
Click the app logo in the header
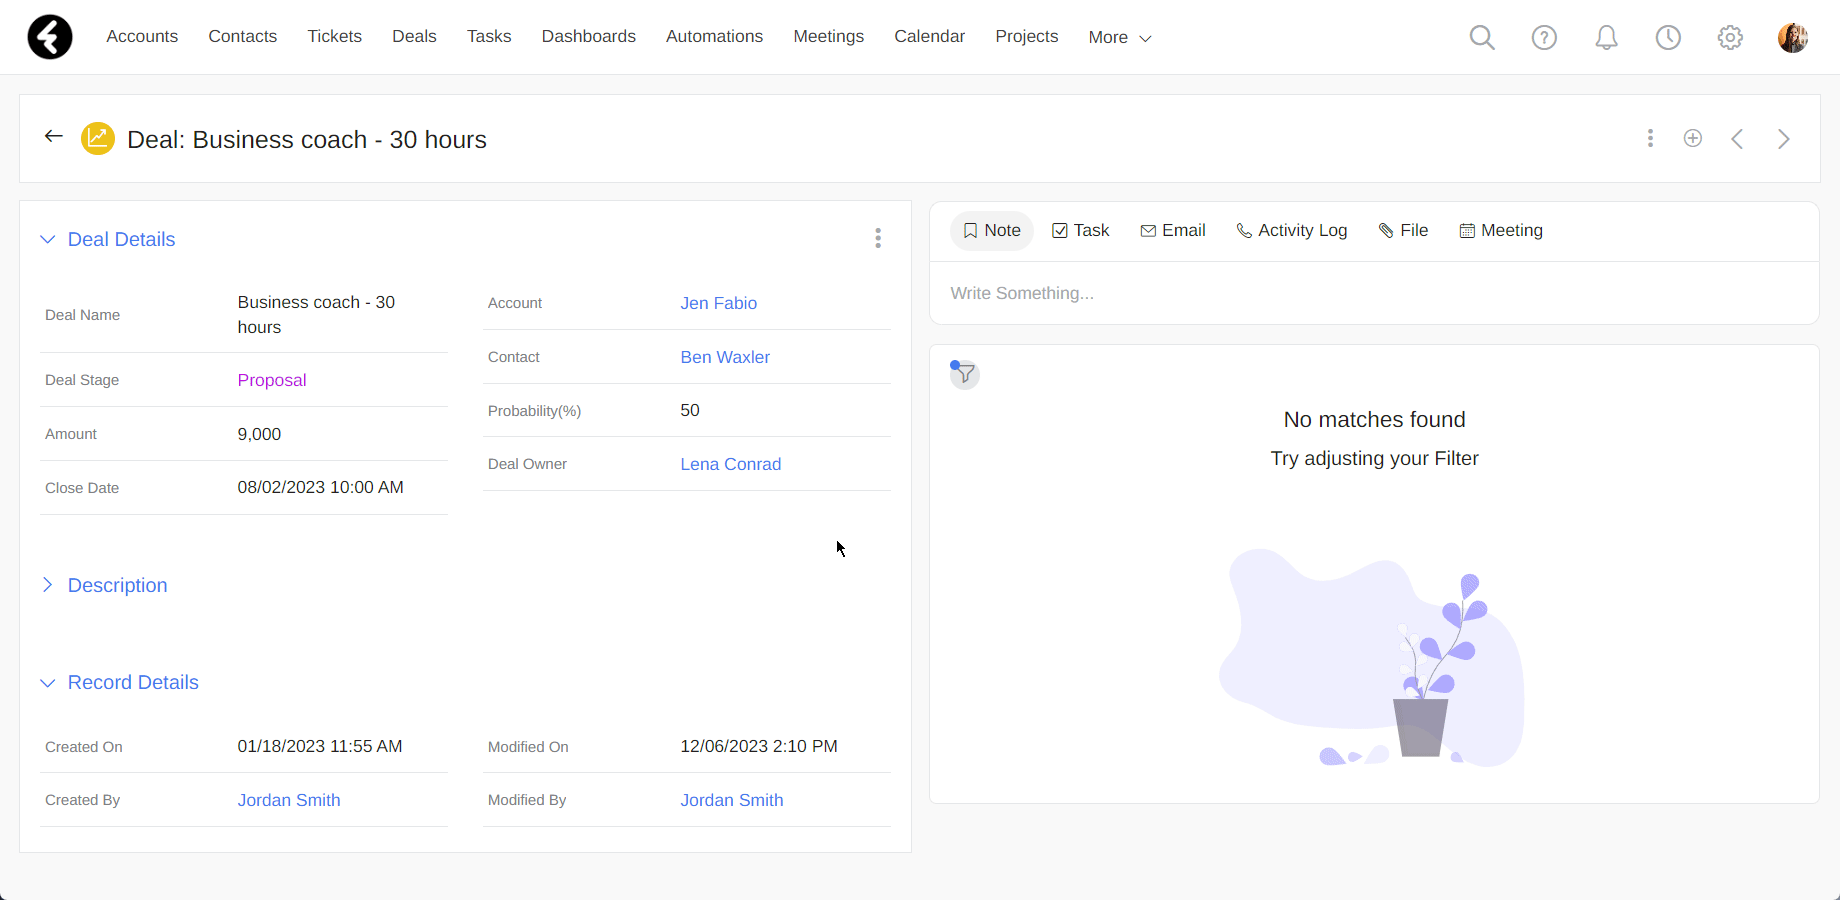(50, 37)
